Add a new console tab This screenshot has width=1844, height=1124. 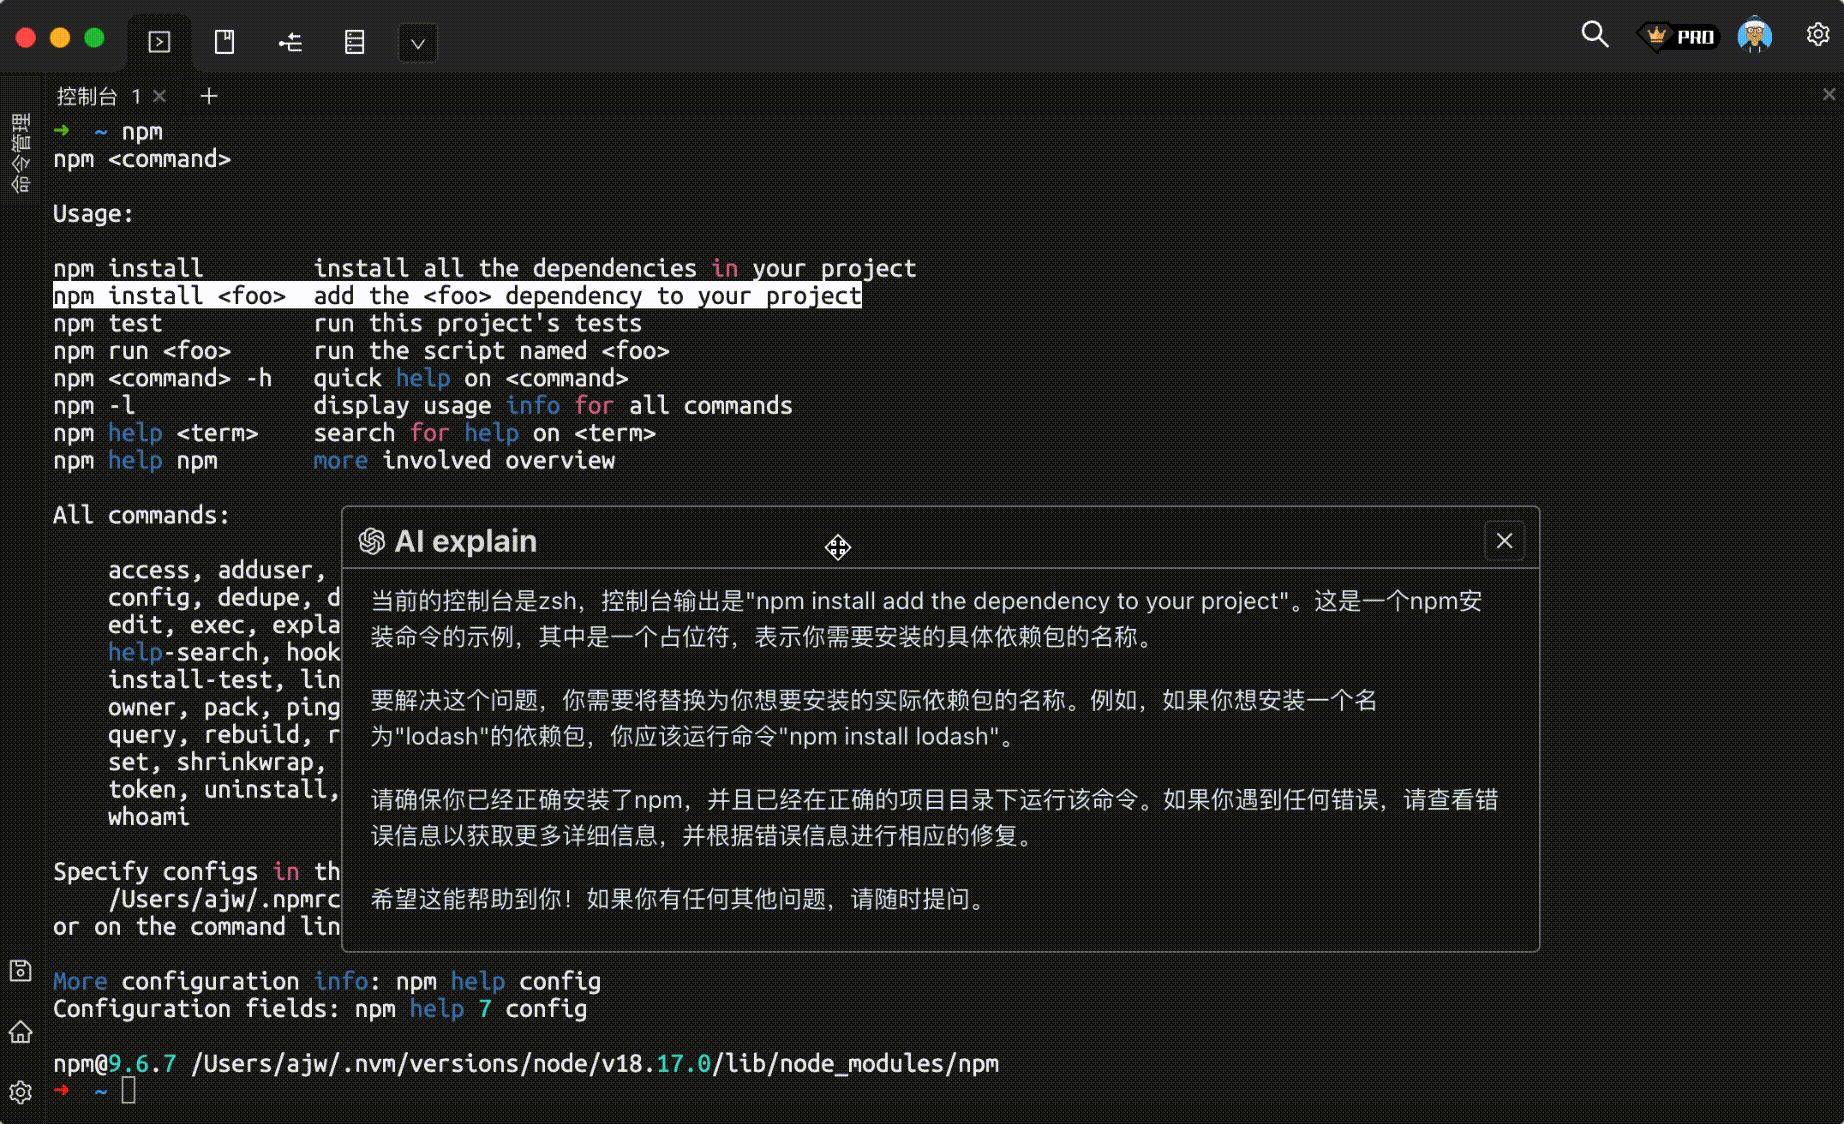point(208,96)
